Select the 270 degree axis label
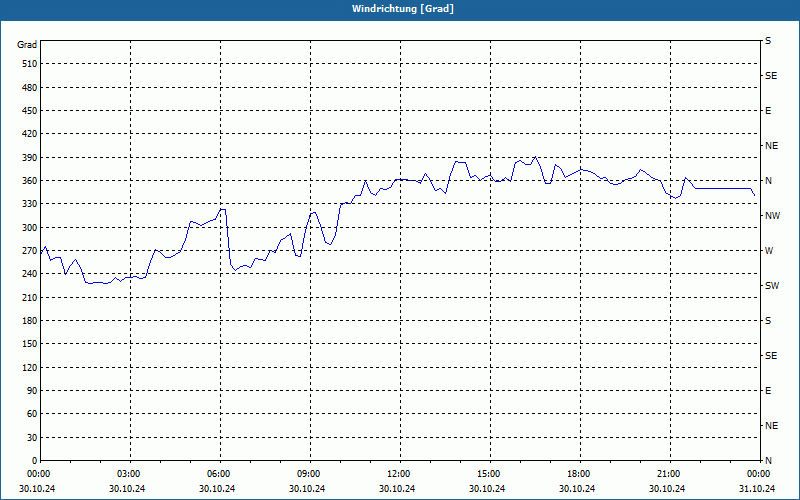The image size is (800, 500). pyautogui.click(x=30, y=251)
